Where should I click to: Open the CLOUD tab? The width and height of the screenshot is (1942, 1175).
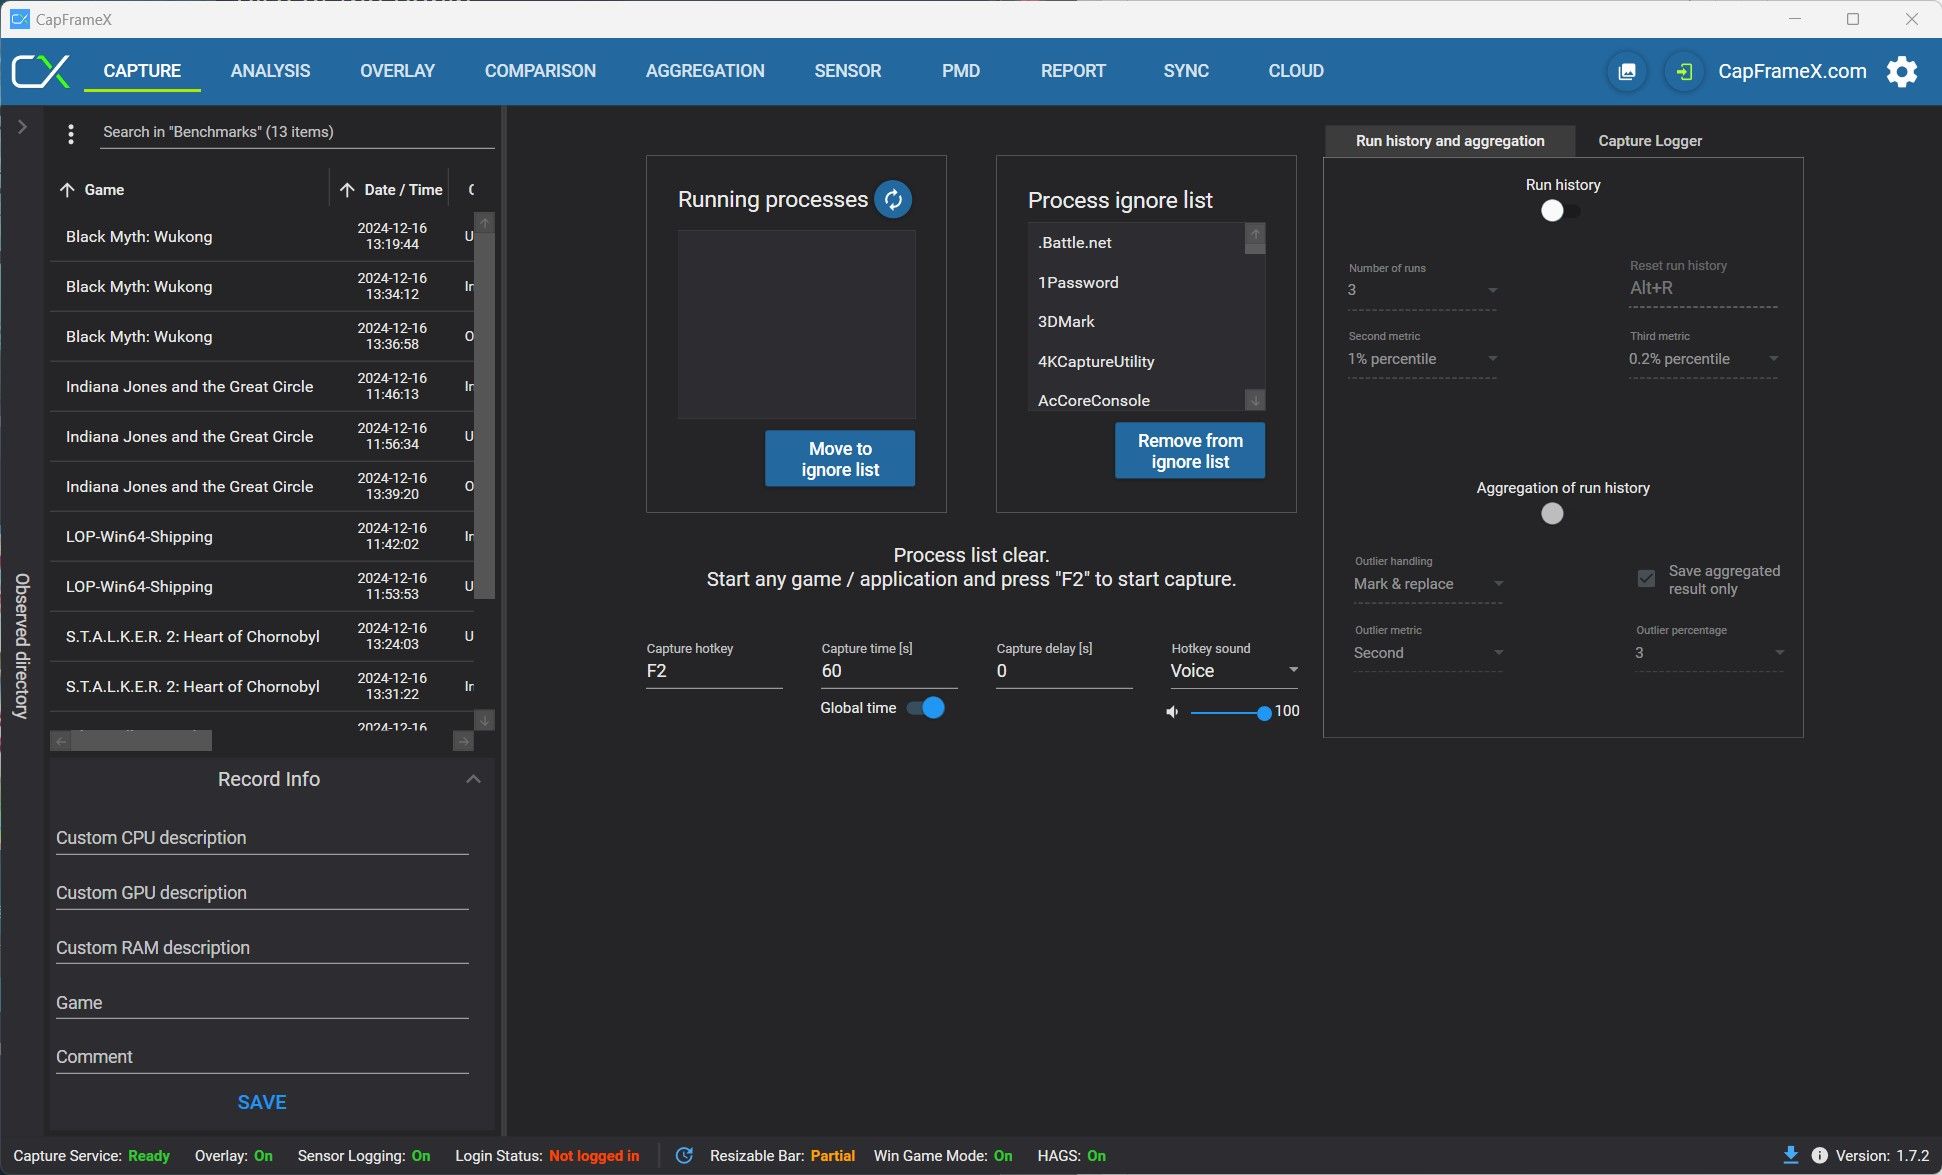pos(1296,71)
